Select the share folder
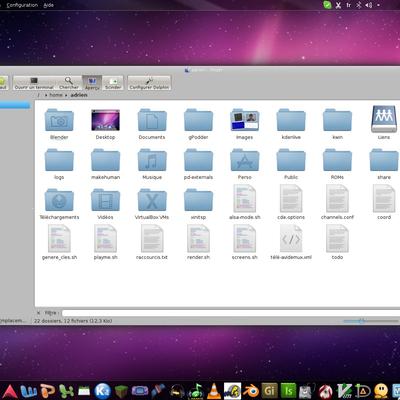 point(384,164)
